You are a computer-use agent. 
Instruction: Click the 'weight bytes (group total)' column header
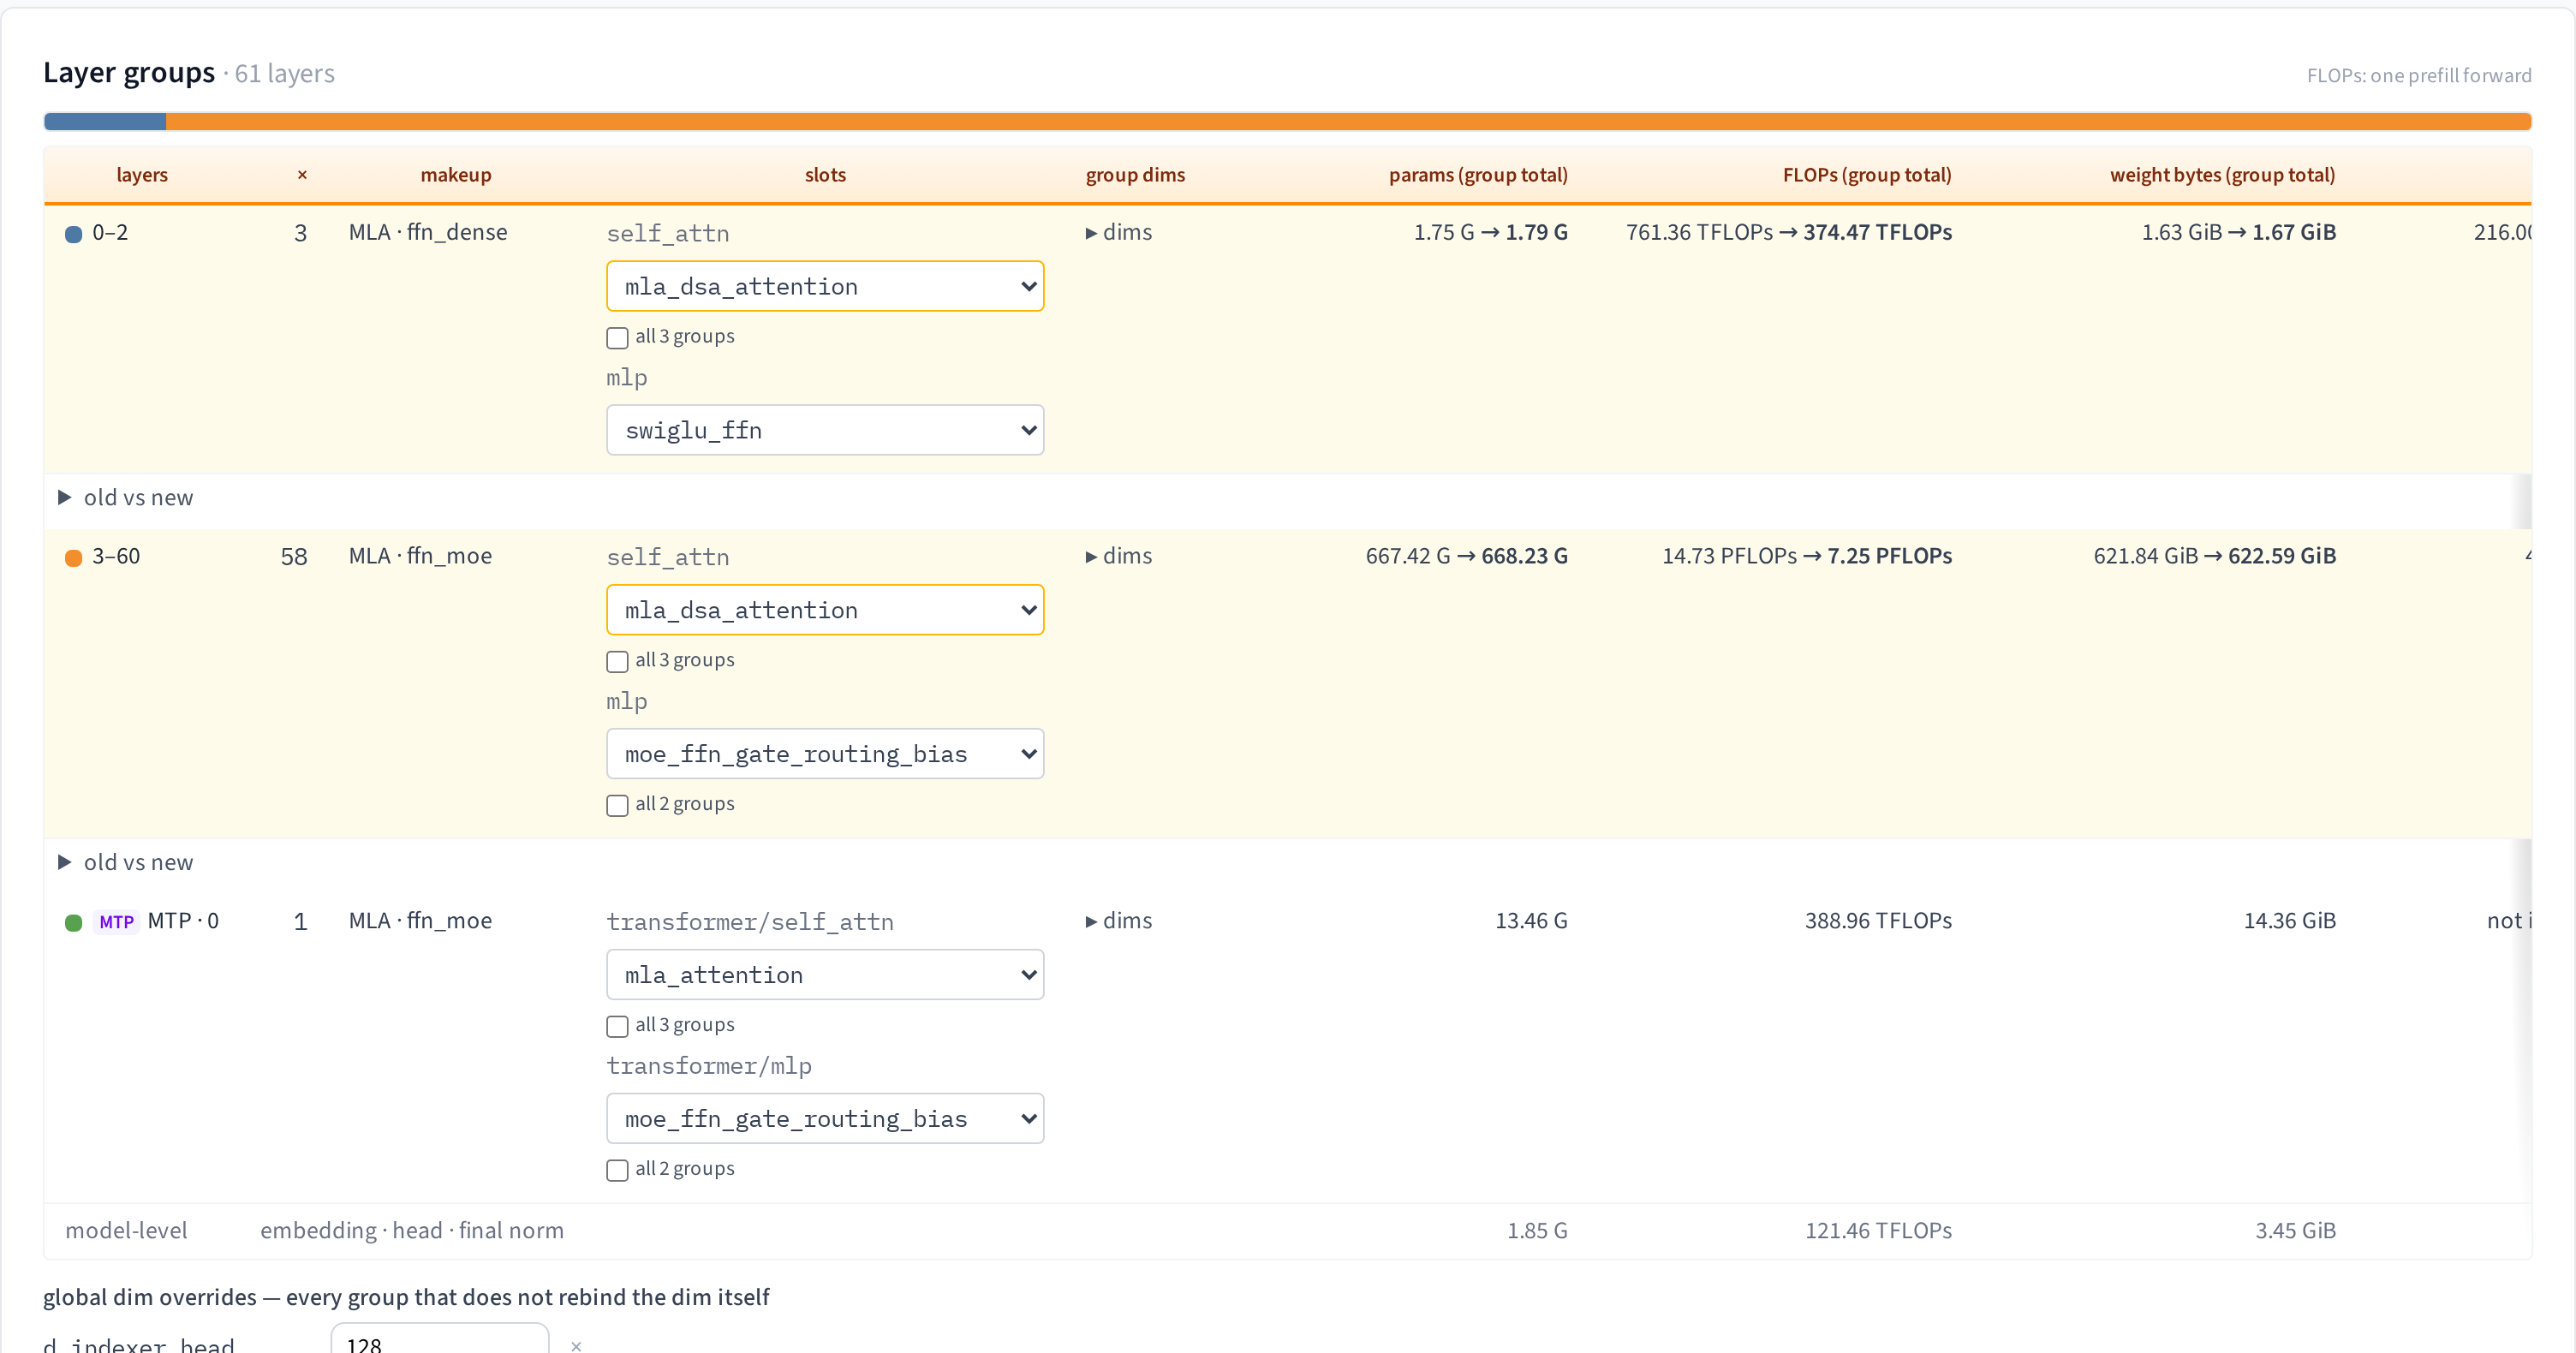pyautogui.click(x=2222, y=176)
